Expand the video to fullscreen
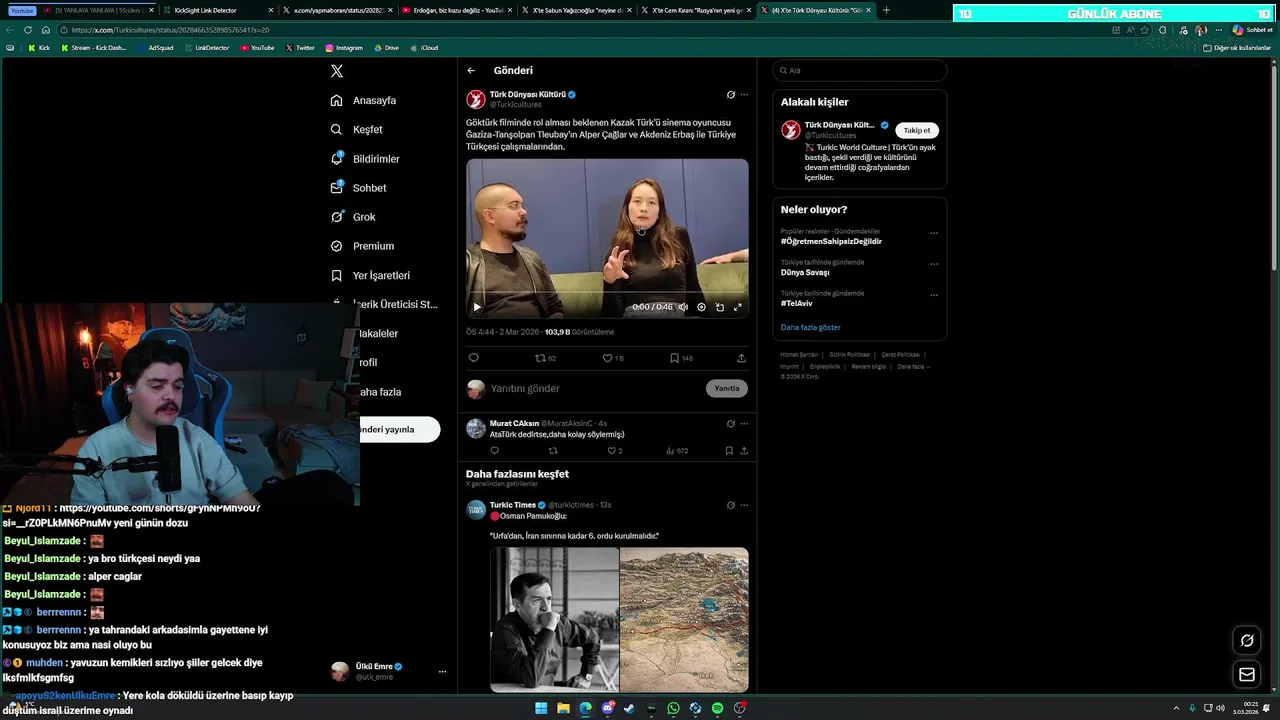The height and width of the screenshot is (720, 1280). click(738, 307)
